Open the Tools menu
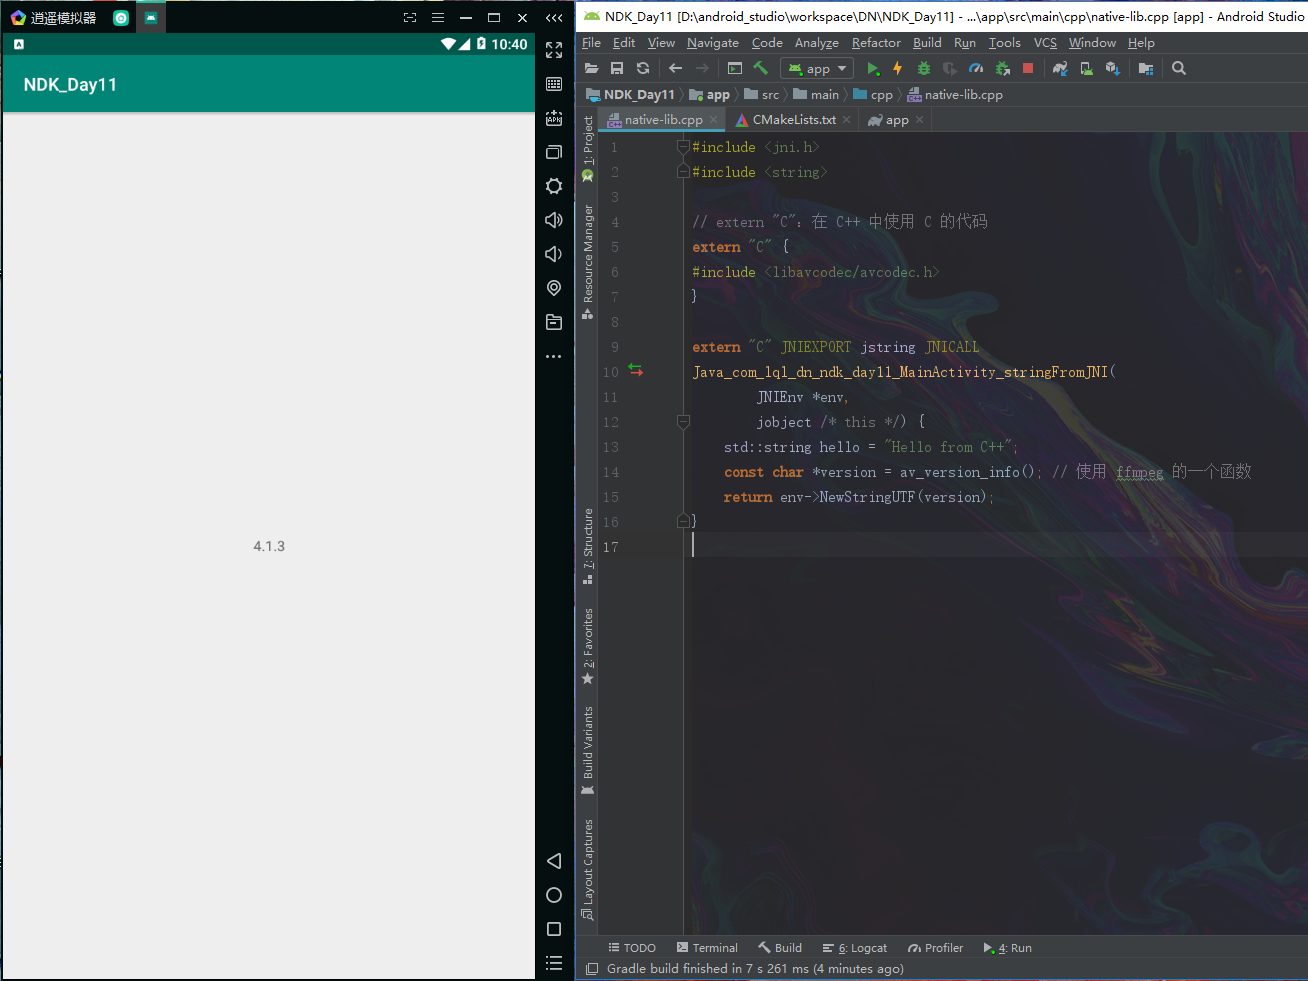The width and height of the screenshot is (1308, 981). tap(1005, 43)
